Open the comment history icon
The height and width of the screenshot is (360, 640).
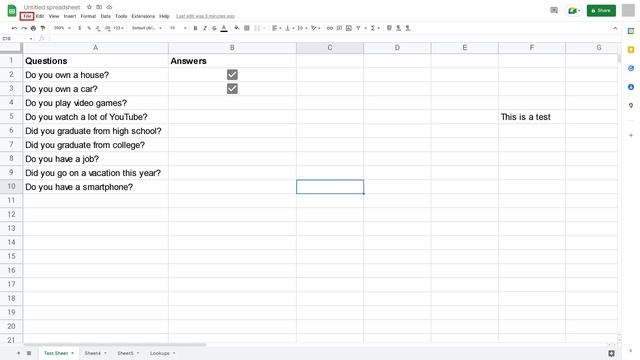[554, 10]
